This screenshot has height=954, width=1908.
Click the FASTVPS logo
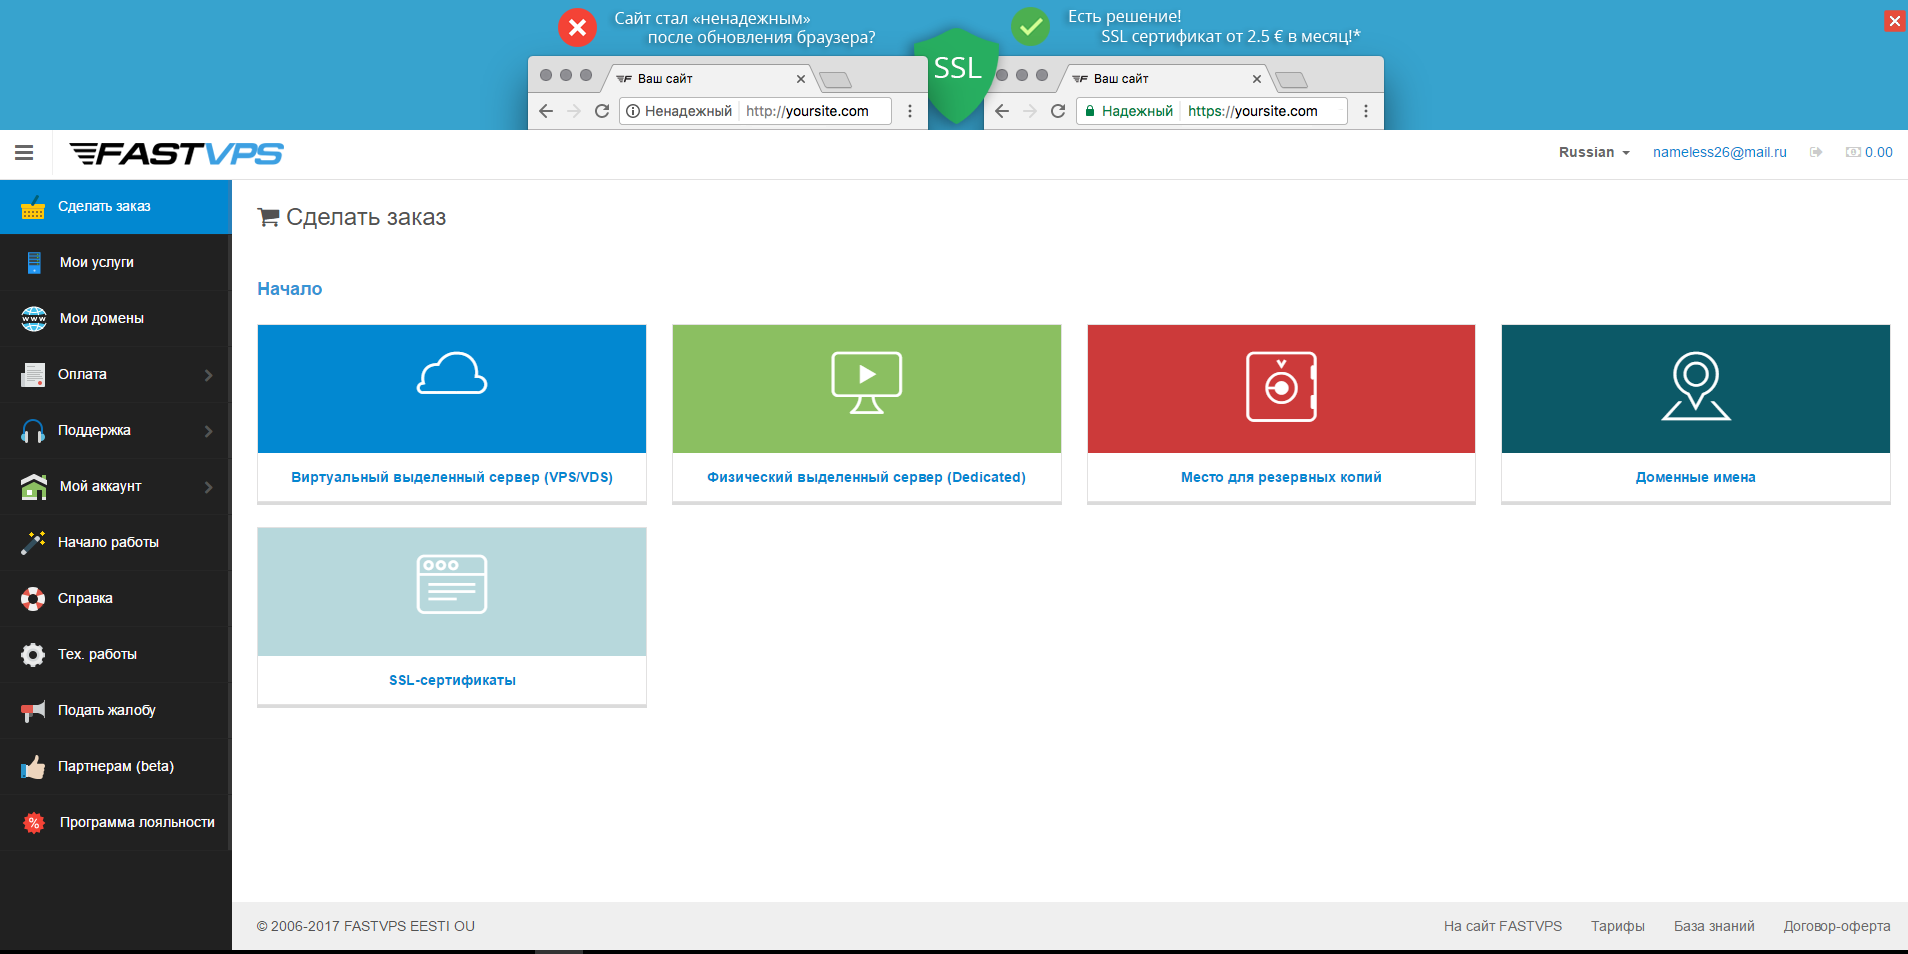176,153
